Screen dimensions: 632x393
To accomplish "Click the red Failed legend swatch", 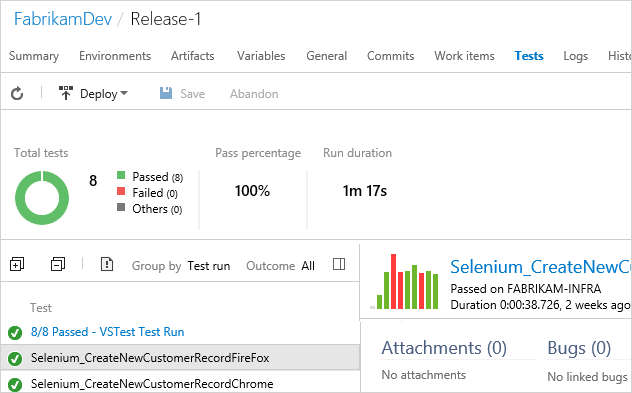I will click(x=121, y=191).
